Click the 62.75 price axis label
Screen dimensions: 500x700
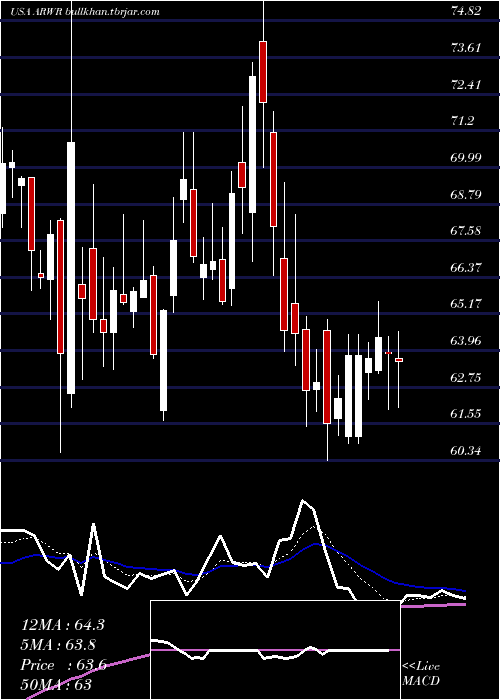pyautogui.click(x=466, y=378)
